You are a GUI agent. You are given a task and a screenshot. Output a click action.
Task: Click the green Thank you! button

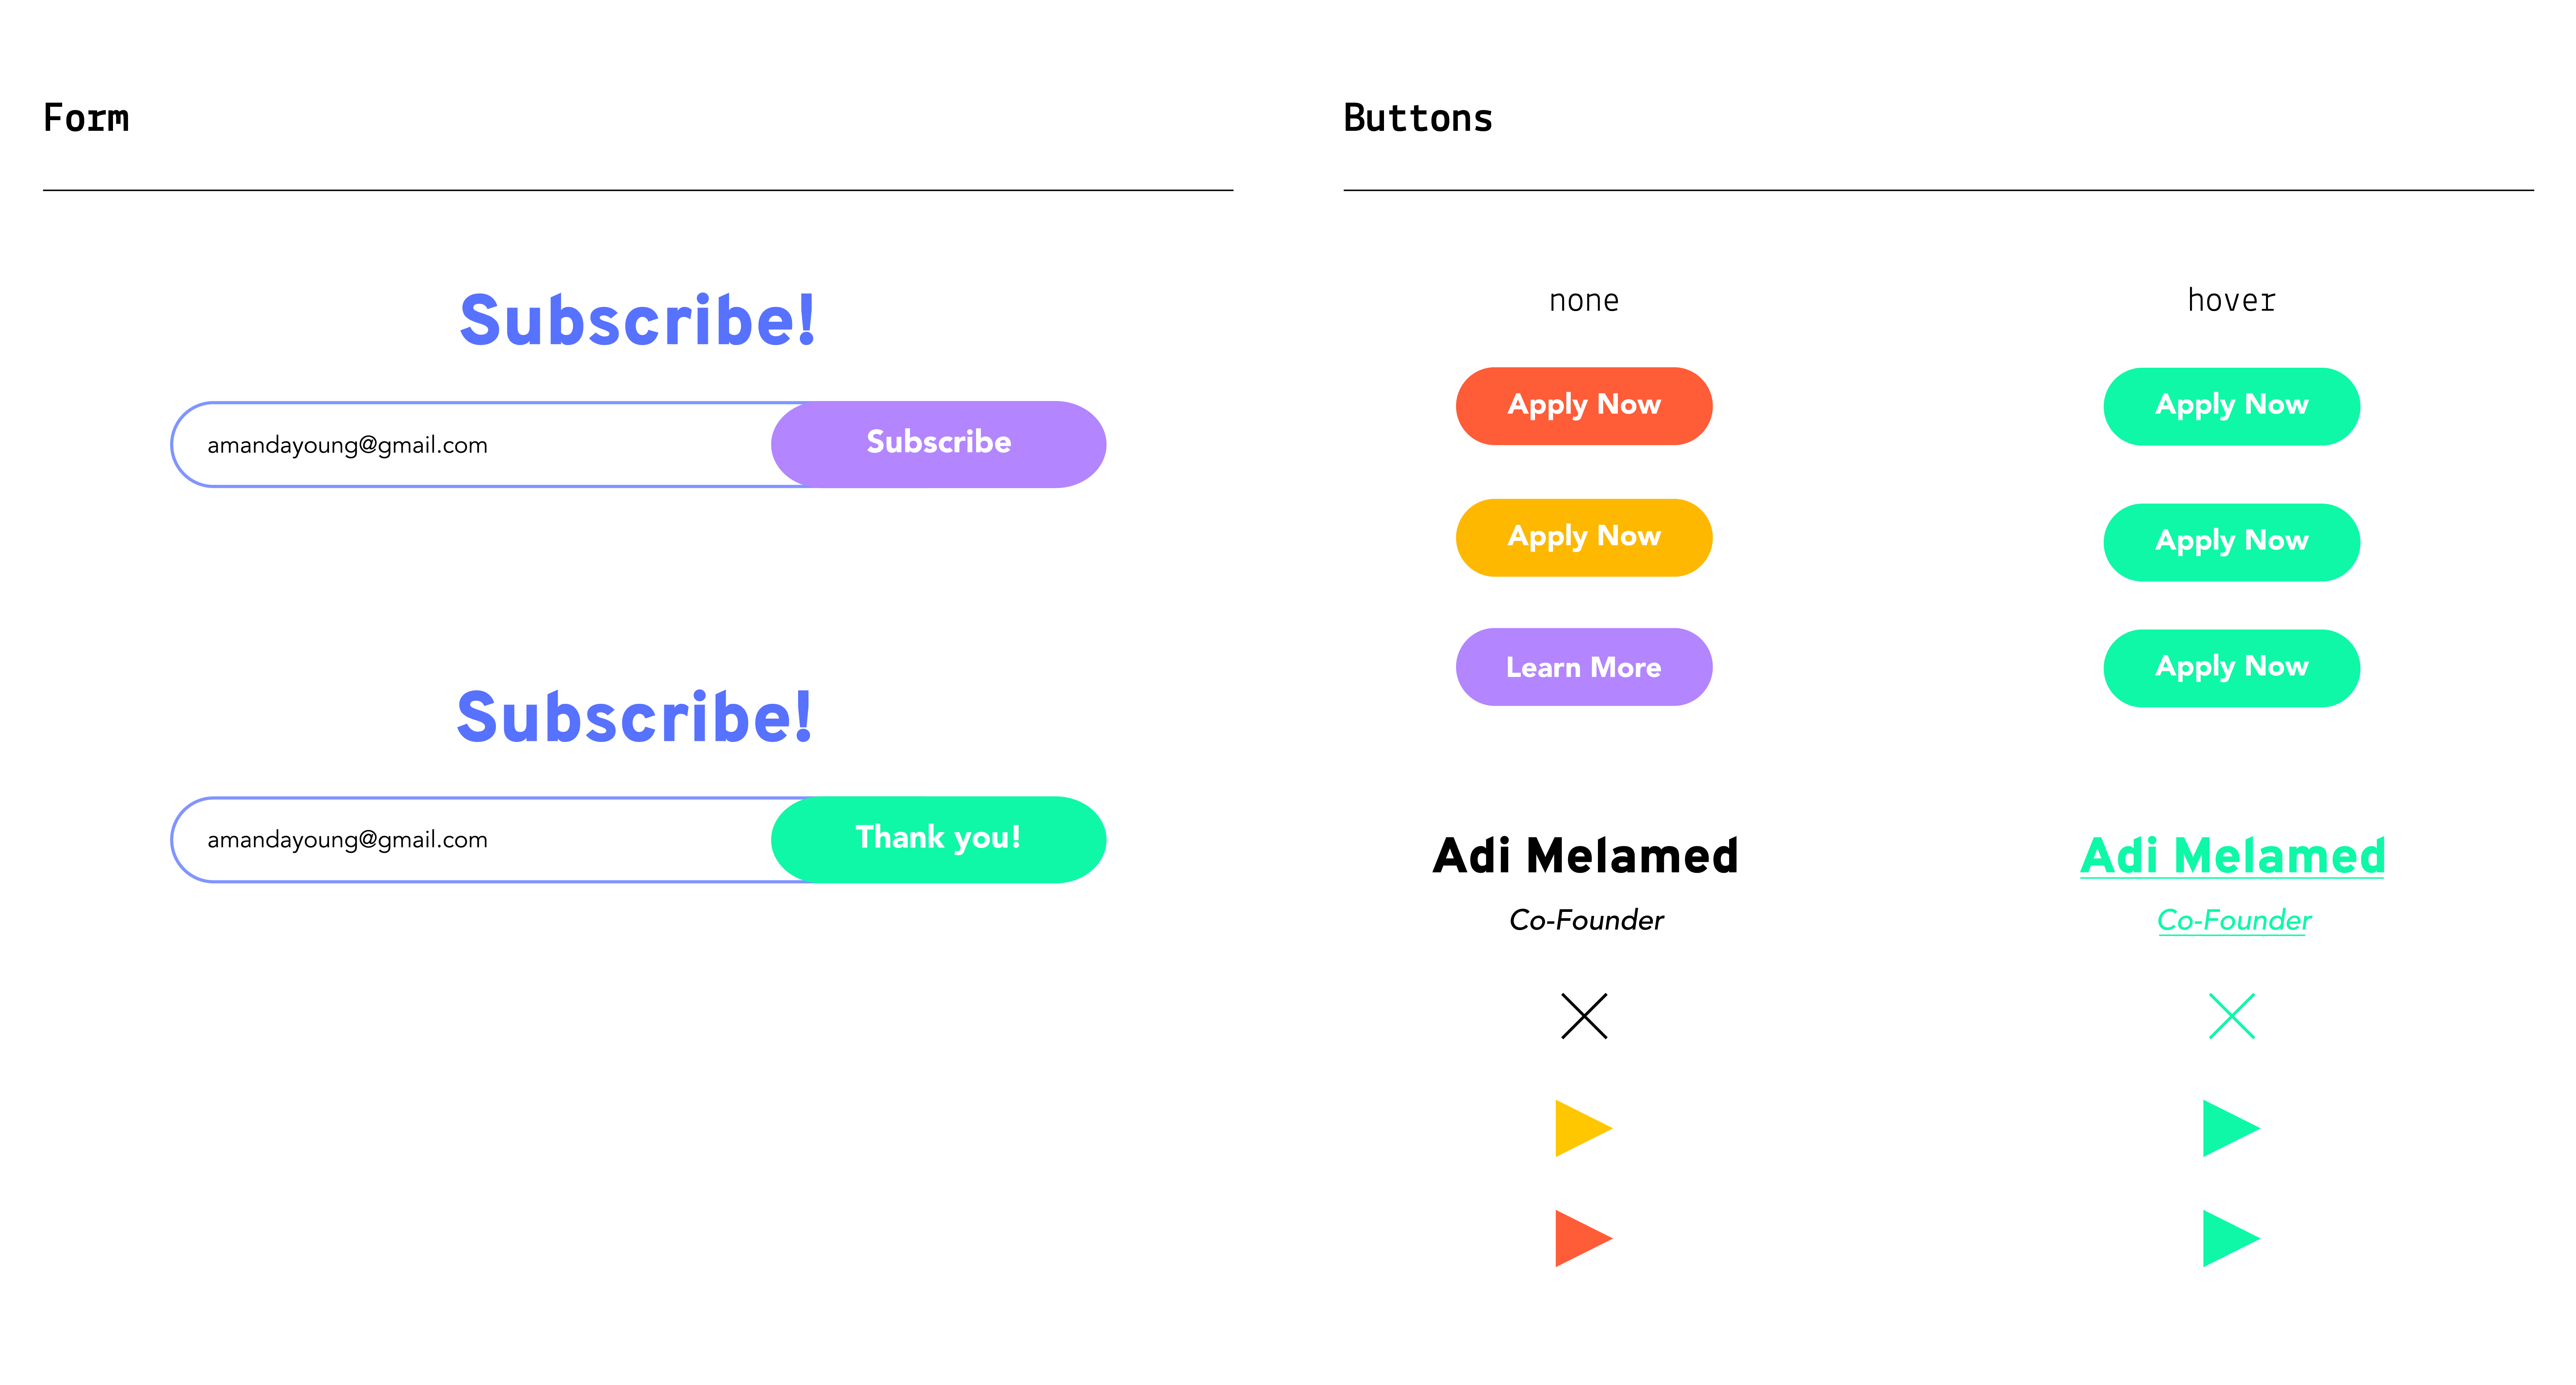tap(938, 839)
